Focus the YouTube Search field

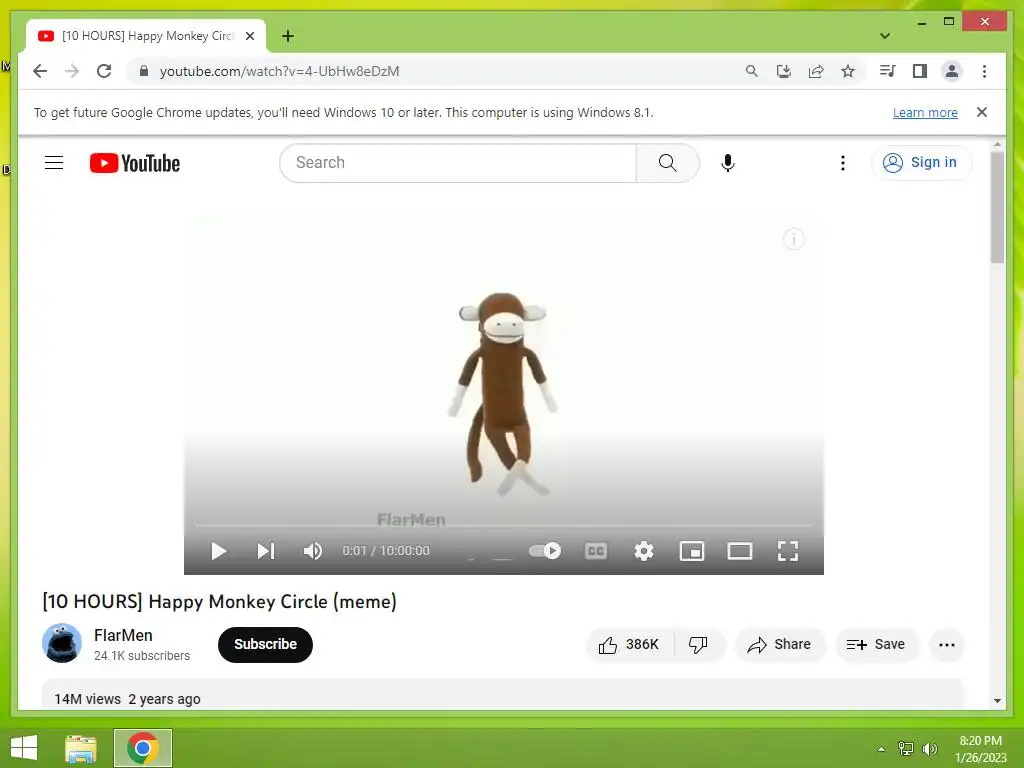point(458,163)
